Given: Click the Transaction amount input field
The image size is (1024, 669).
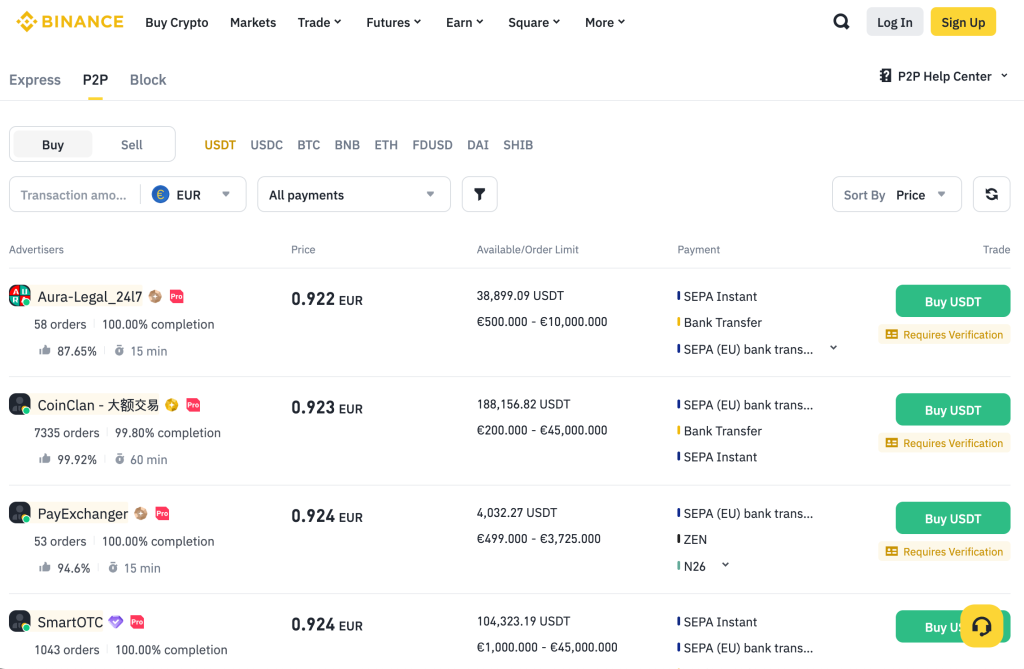Looking at the screenshot, I should 74,195.
